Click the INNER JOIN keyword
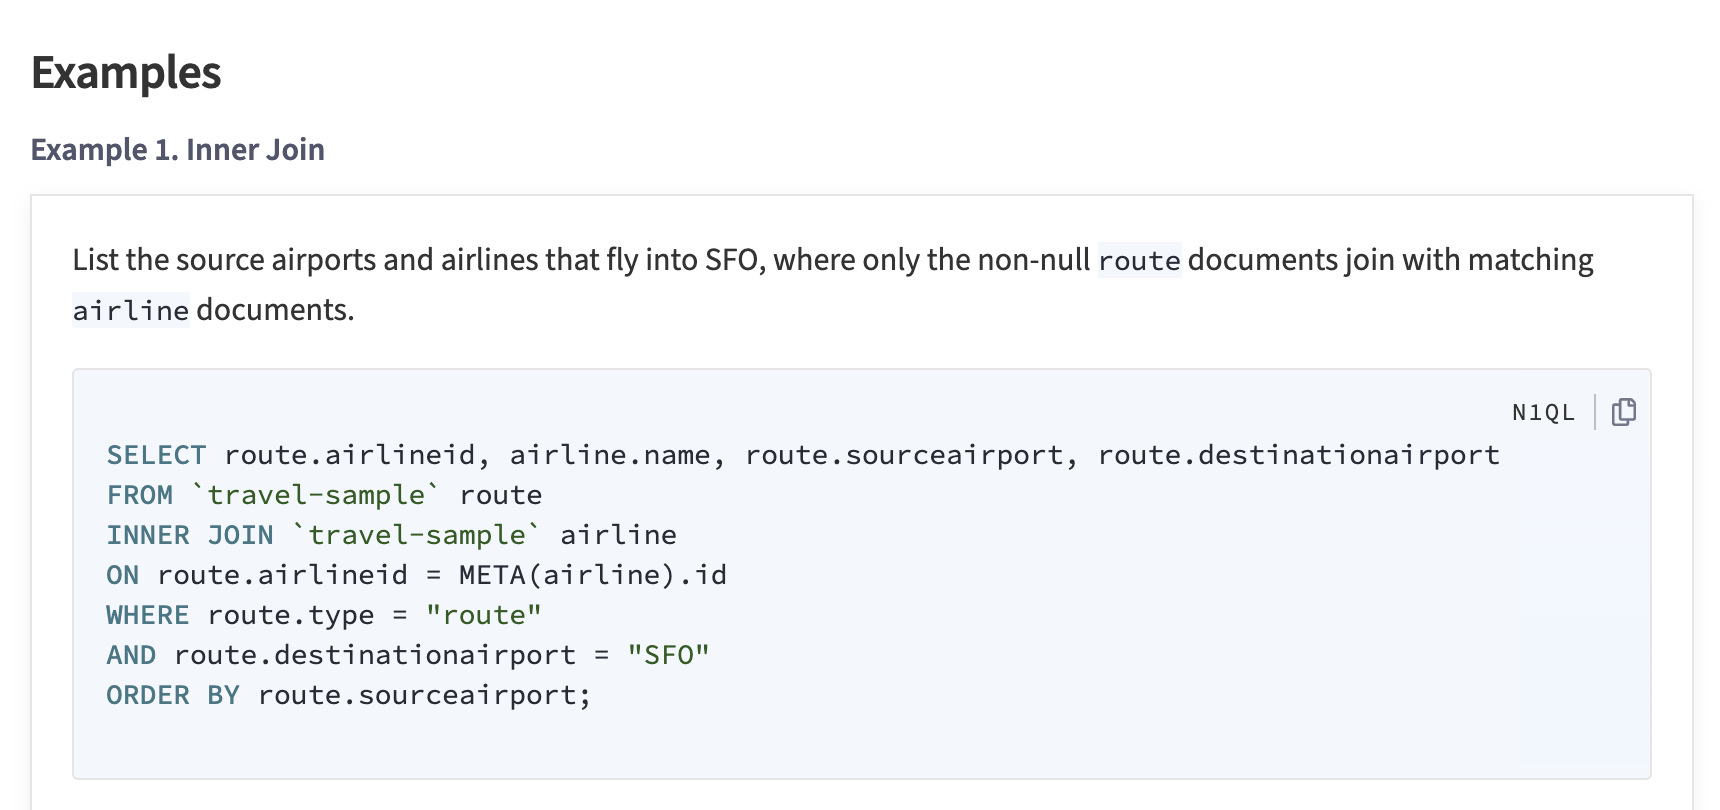The image size is (1720, 810). 189,534
